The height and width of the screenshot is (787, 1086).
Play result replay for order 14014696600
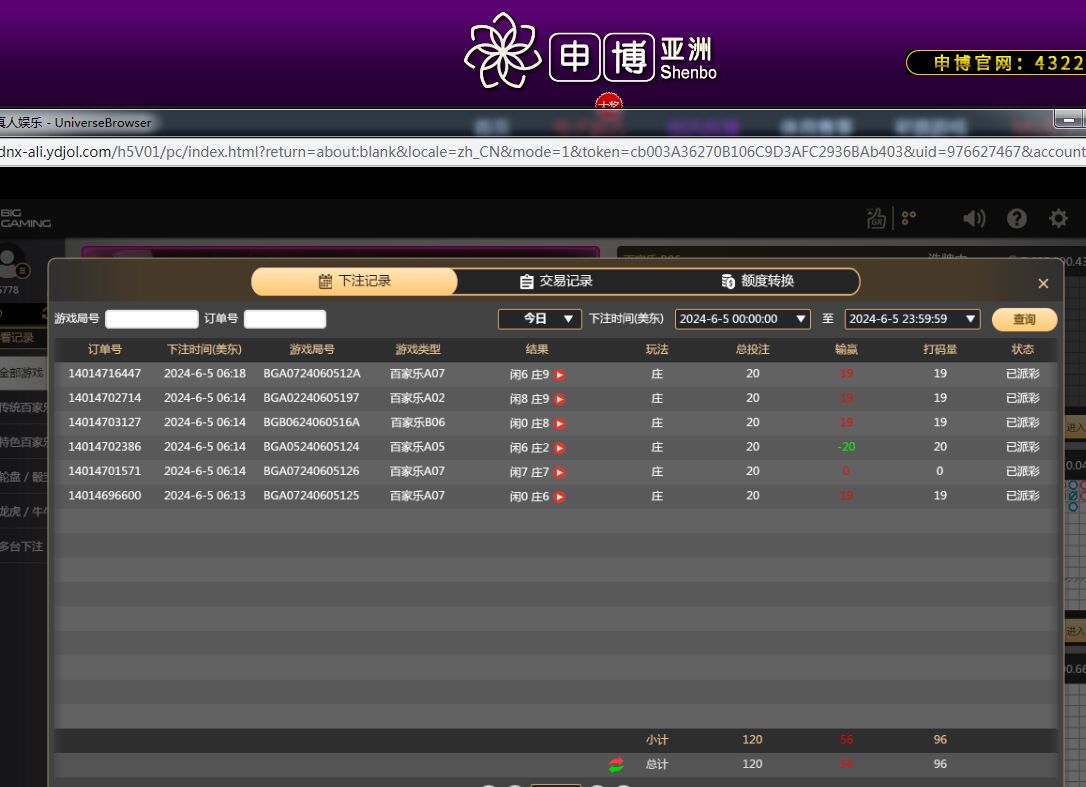pyautogui.click(x=560, y=497)
